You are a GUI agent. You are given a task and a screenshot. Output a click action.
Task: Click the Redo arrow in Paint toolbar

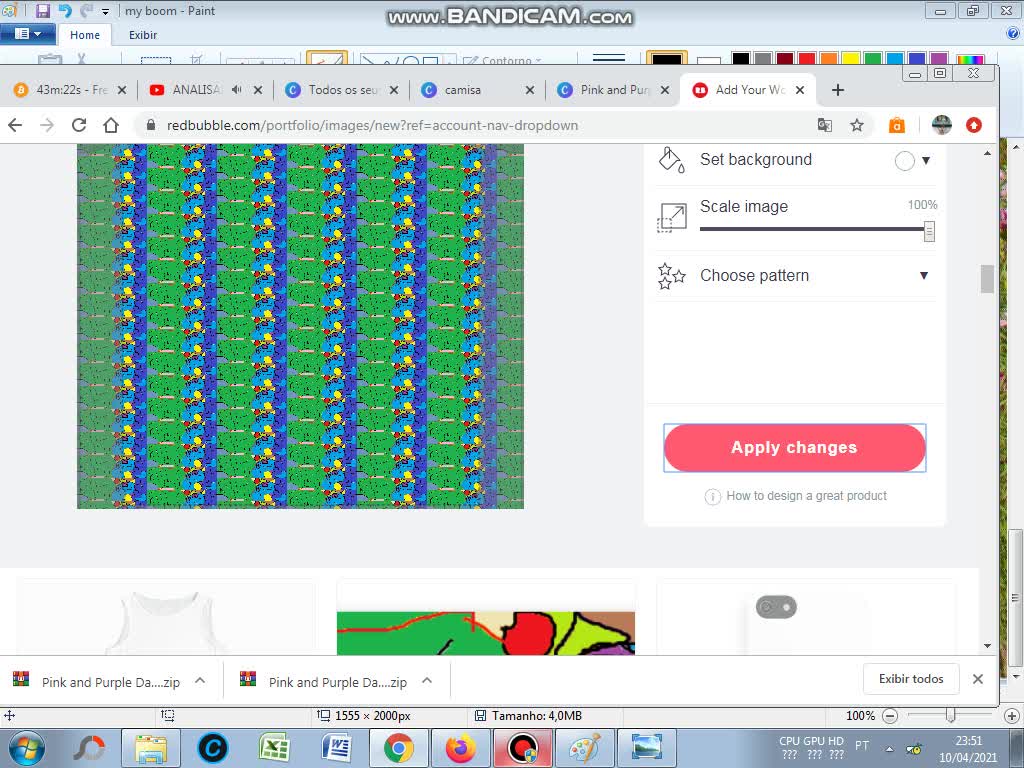click(86, 10)
